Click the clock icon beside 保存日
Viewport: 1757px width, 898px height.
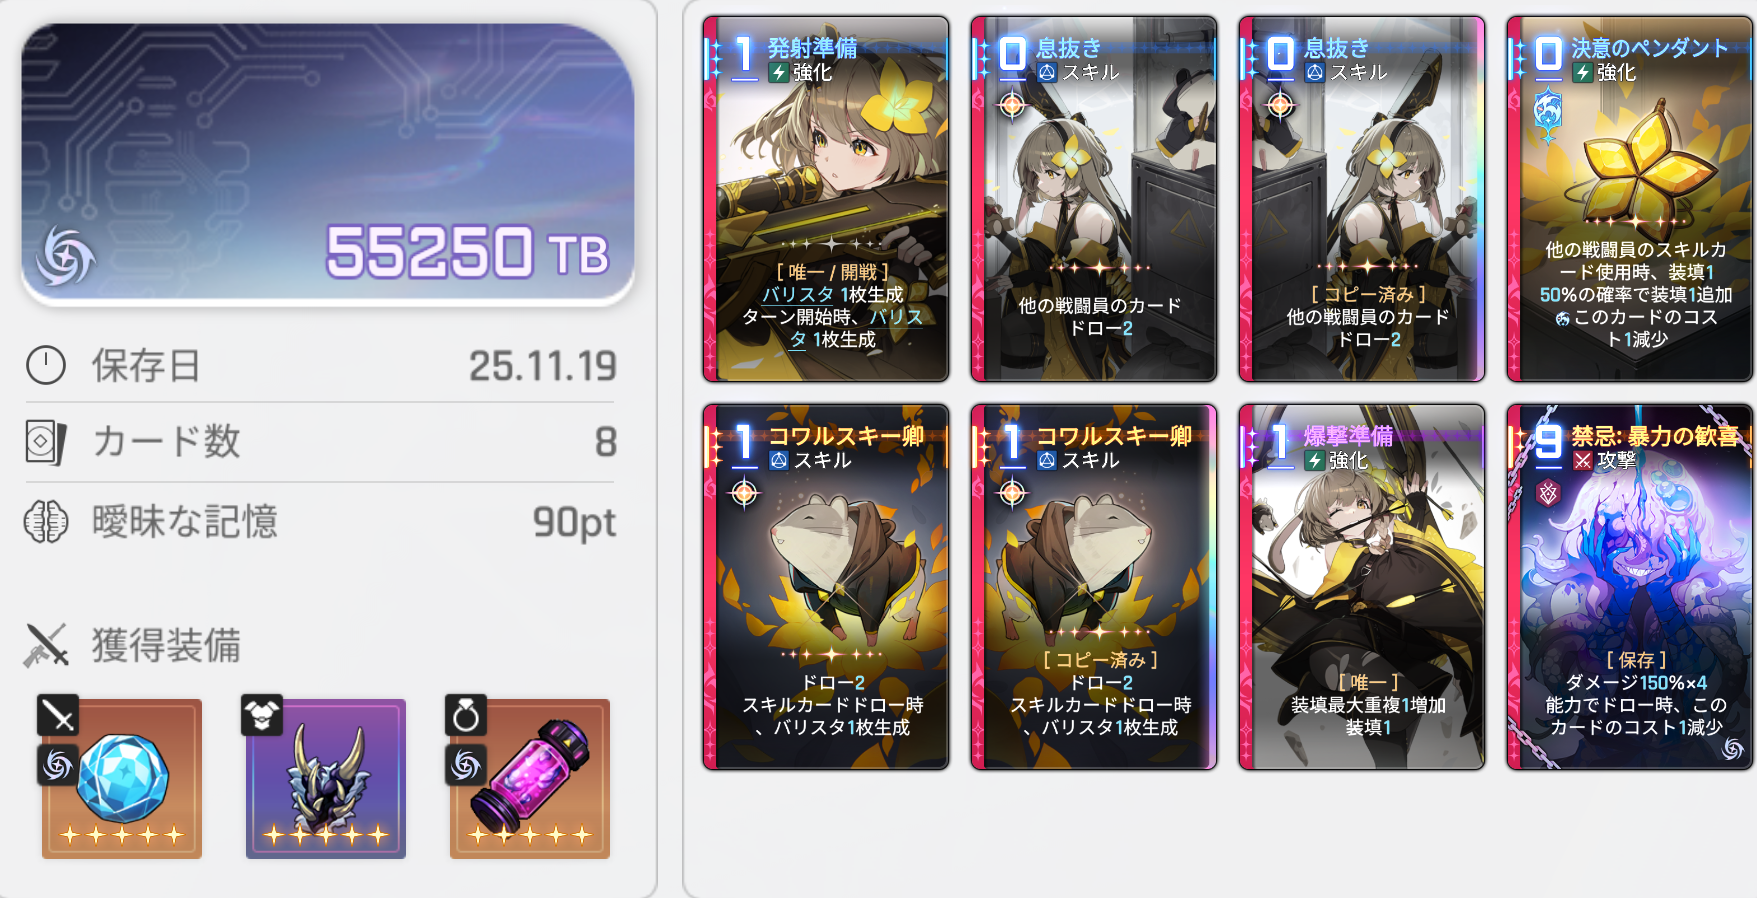click(46, 365)
